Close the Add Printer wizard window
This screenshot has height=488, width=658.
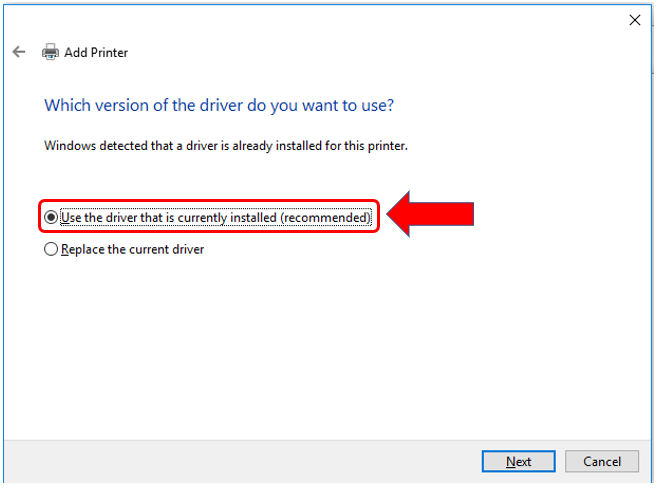(634, 19)
